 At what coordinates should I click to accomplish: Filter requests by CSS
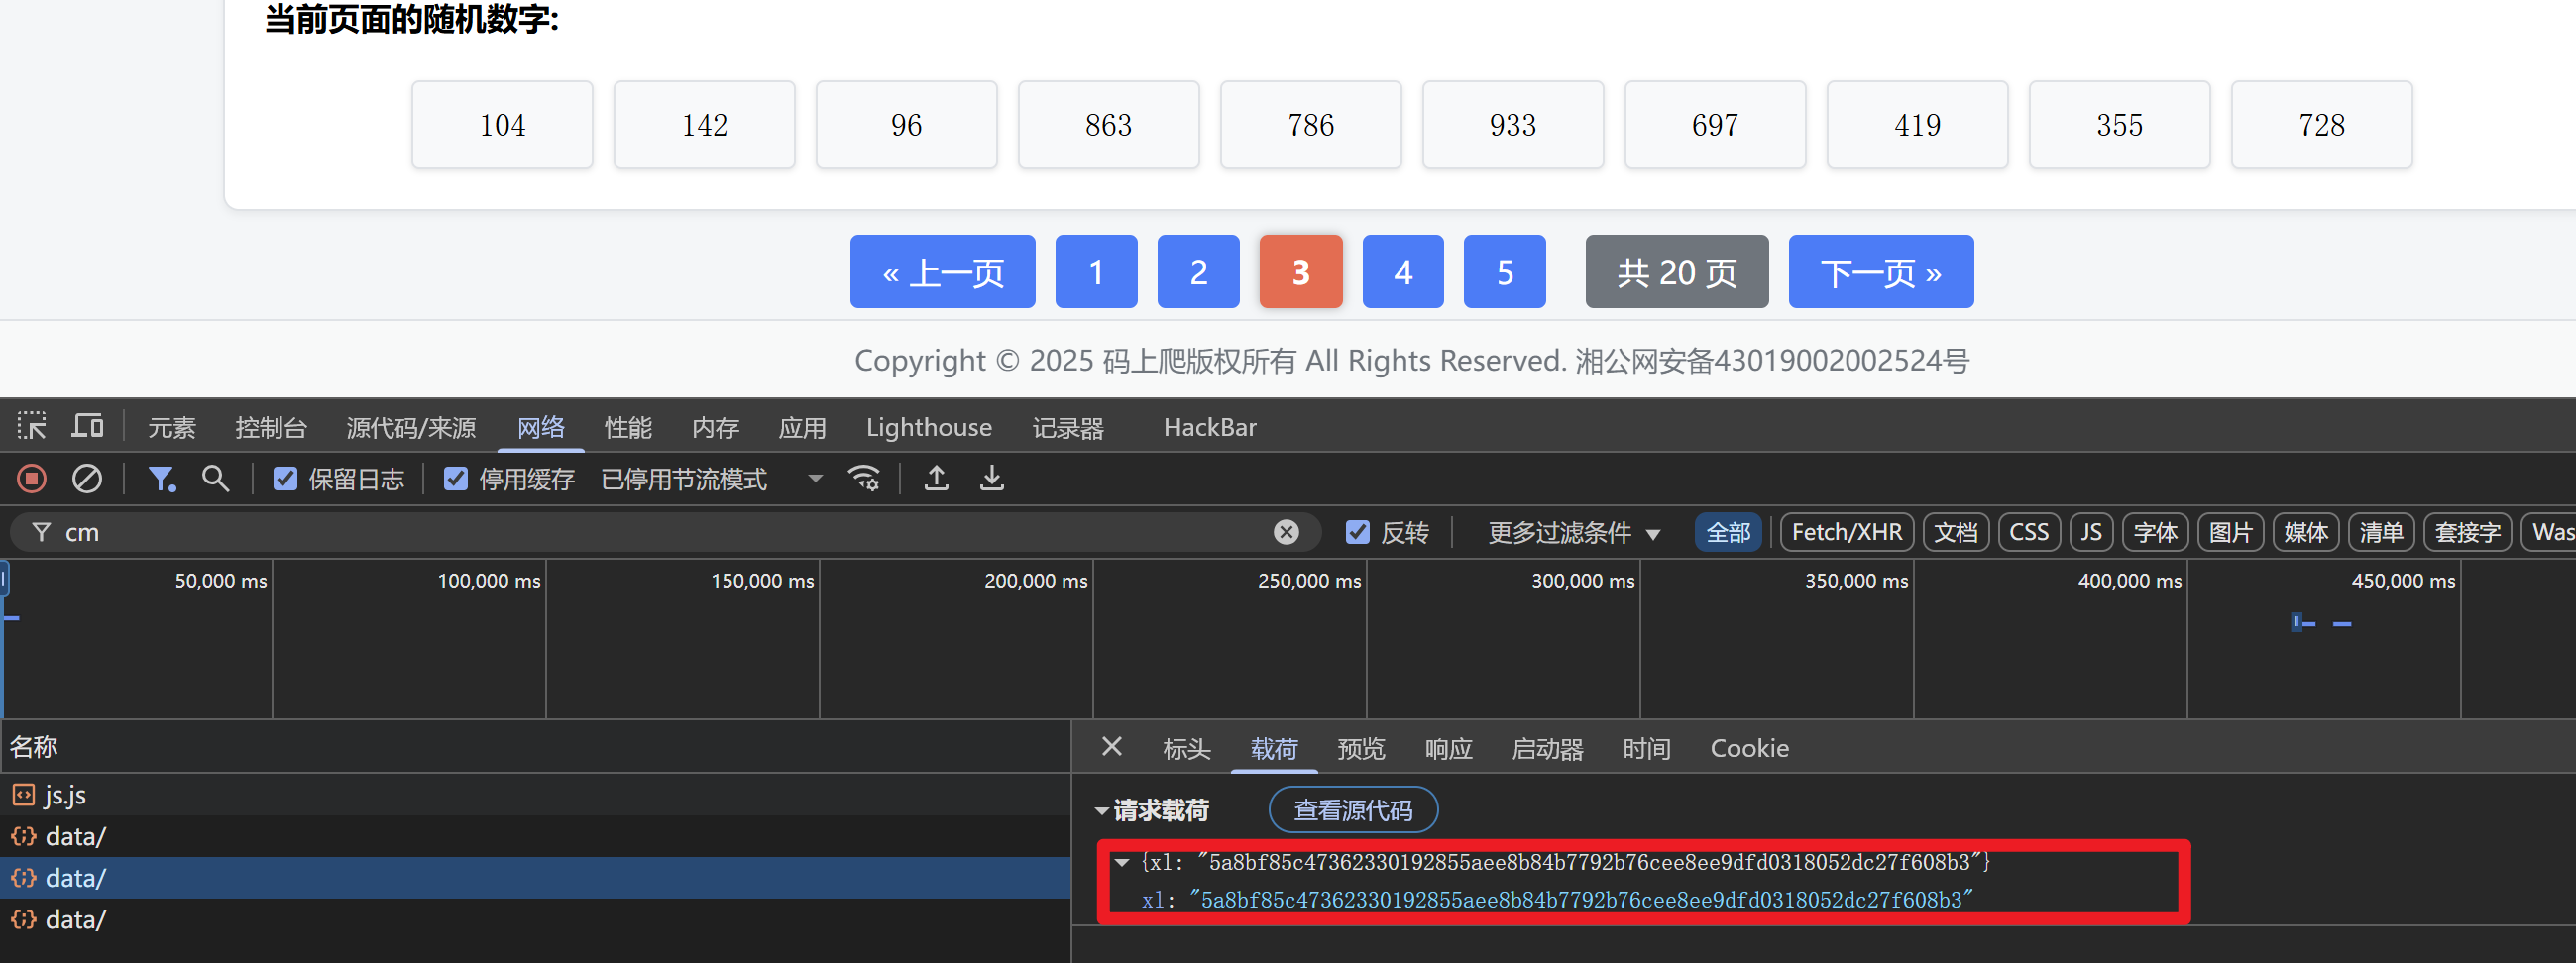click(2029, 532)
